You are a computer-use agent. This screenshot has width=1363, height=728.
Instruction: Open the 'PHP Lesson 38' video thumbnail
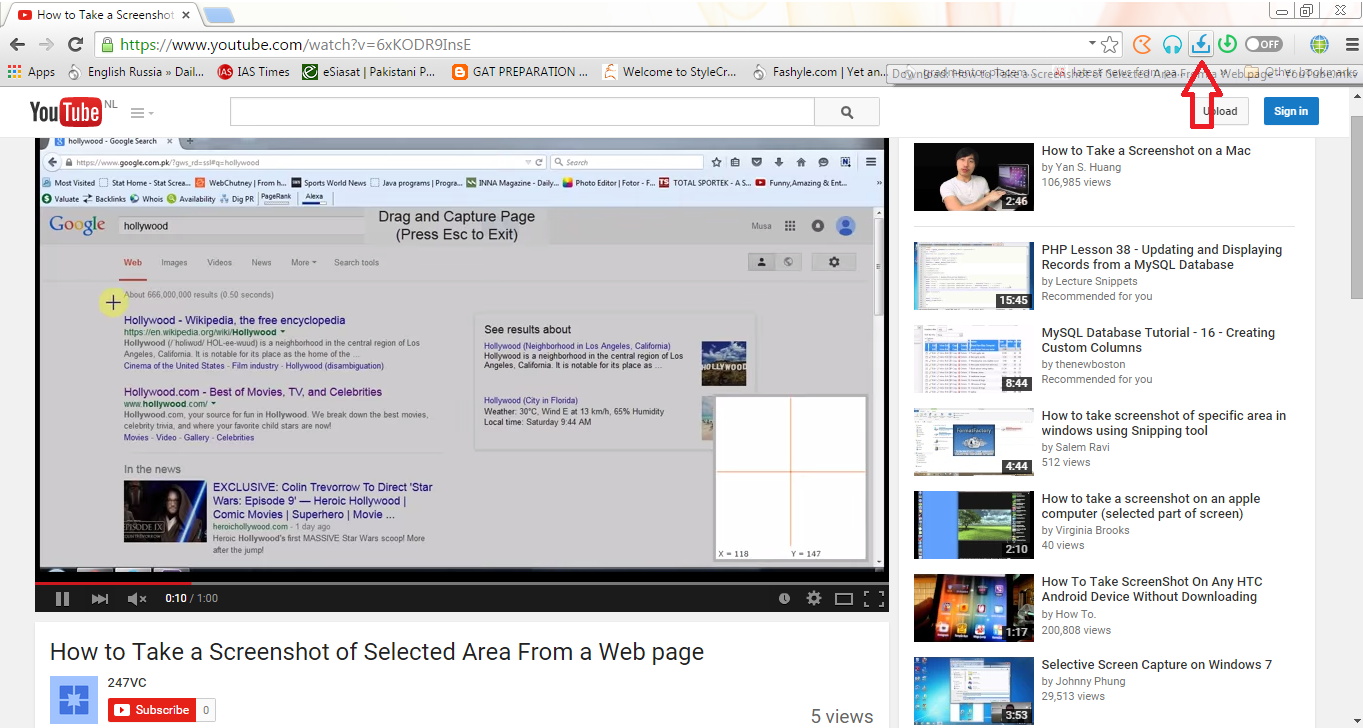tap(974, 276)
